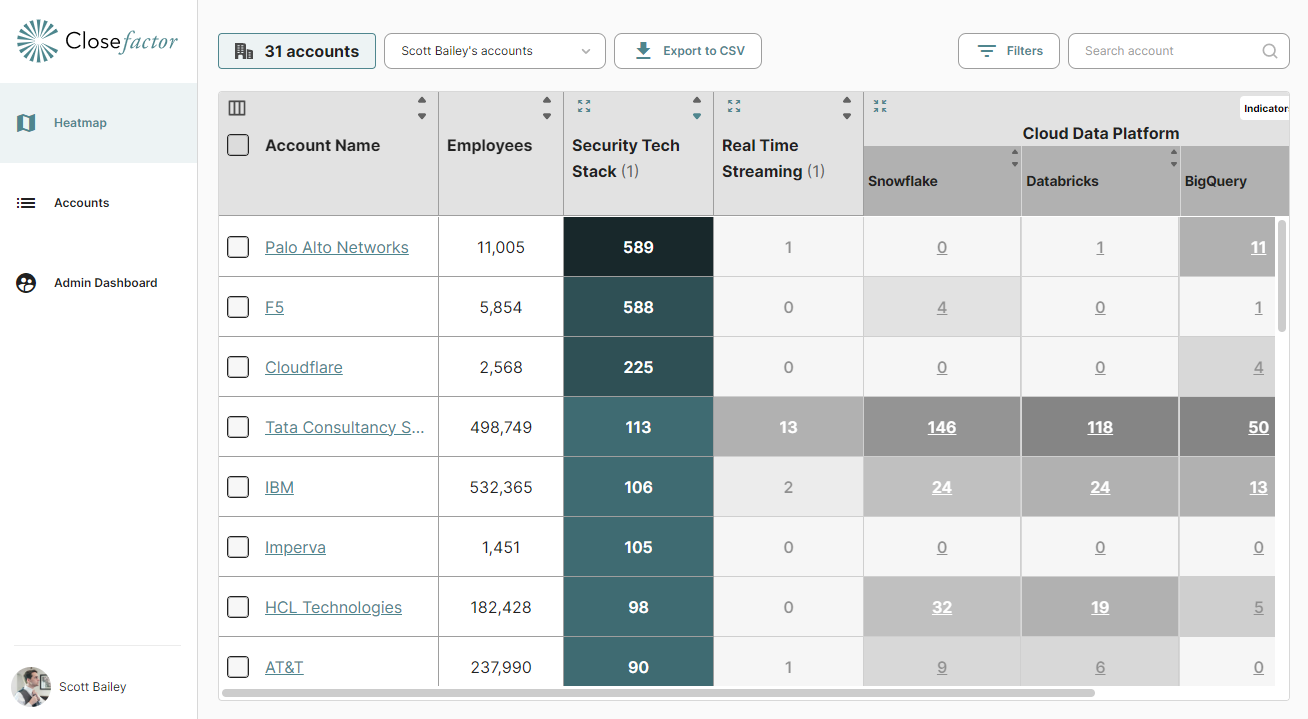This screenshot has width=1308, height=719.
Task: Sort by Real Time Streaming arrows
Action: [x=847, y=108]
